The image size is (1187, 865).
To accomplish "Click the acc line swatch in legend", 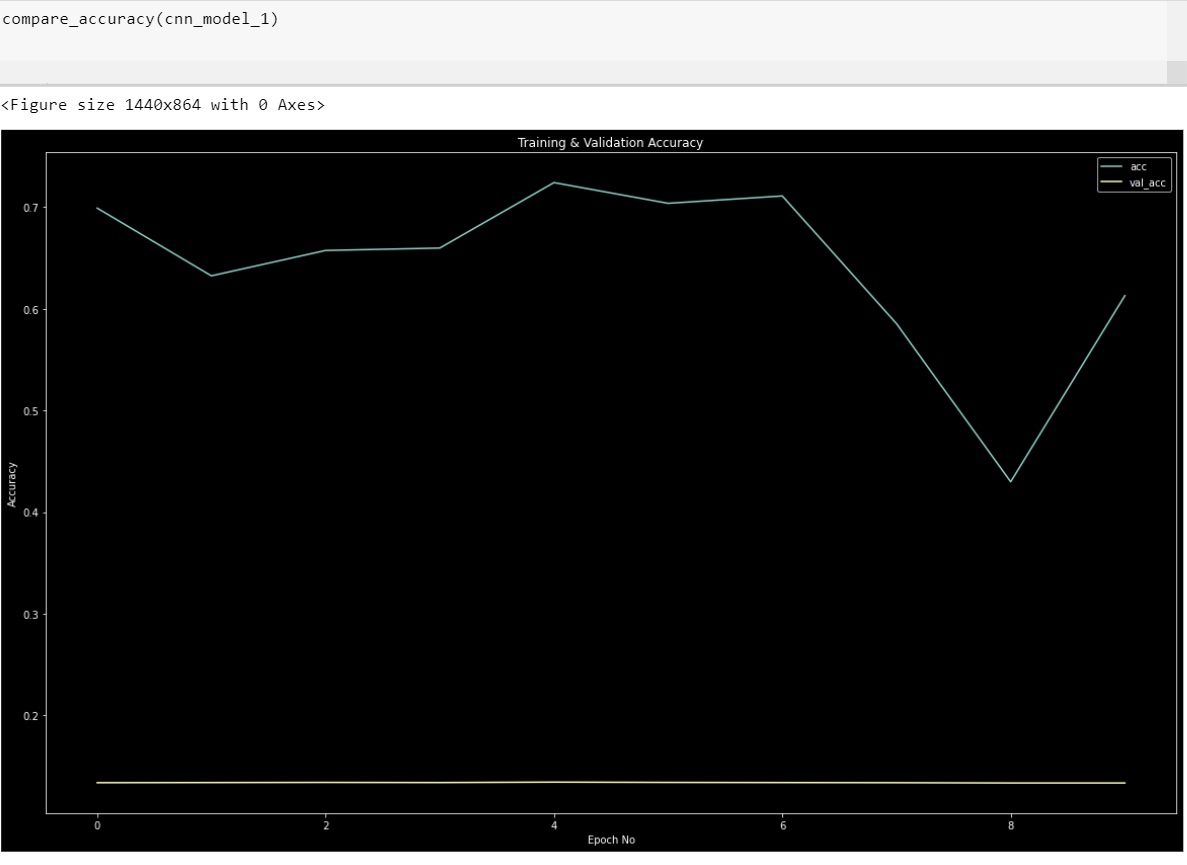I will pyautogui.click(x=1111, y=167).
